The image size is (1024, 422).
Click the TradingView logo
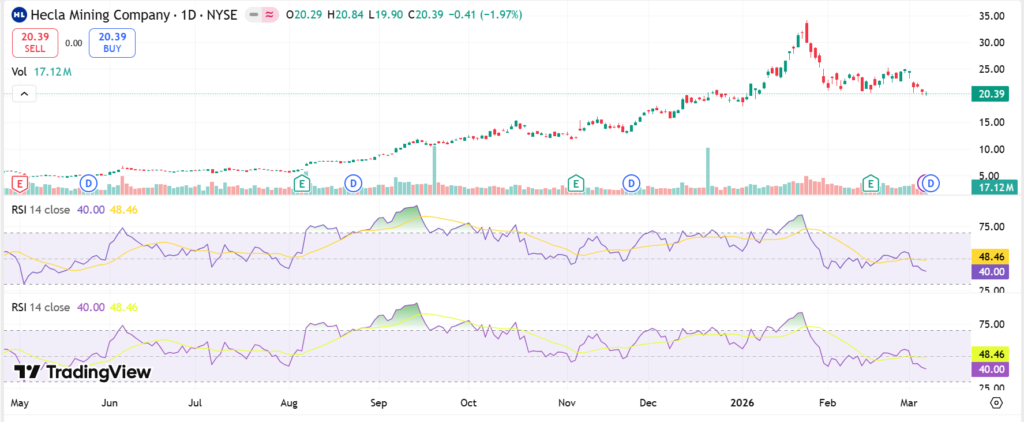pos(83,372)
